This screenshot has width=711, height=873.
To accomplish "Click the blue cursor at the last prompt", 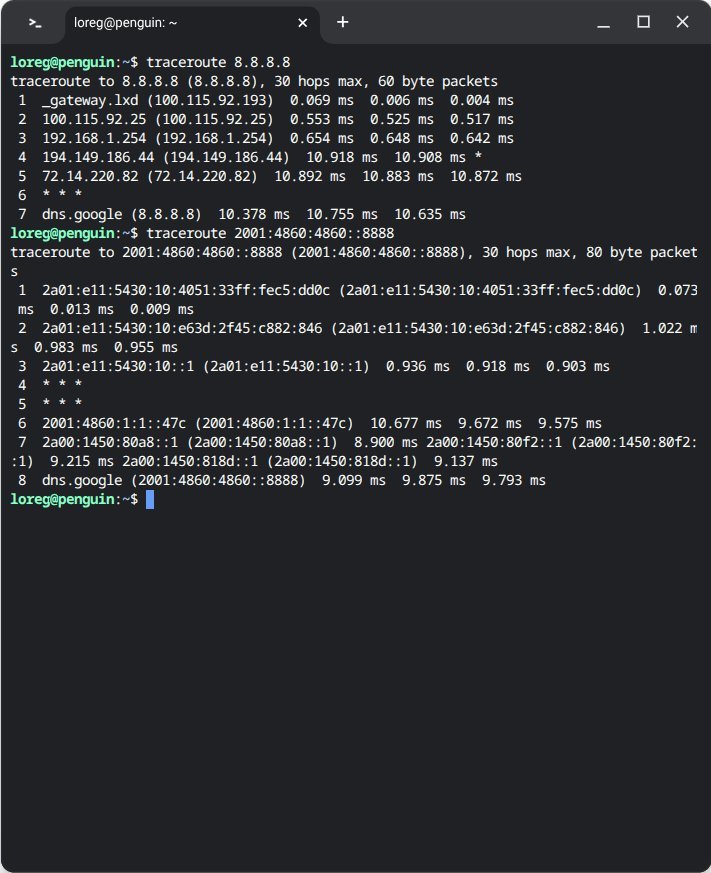I will point(150,499).
